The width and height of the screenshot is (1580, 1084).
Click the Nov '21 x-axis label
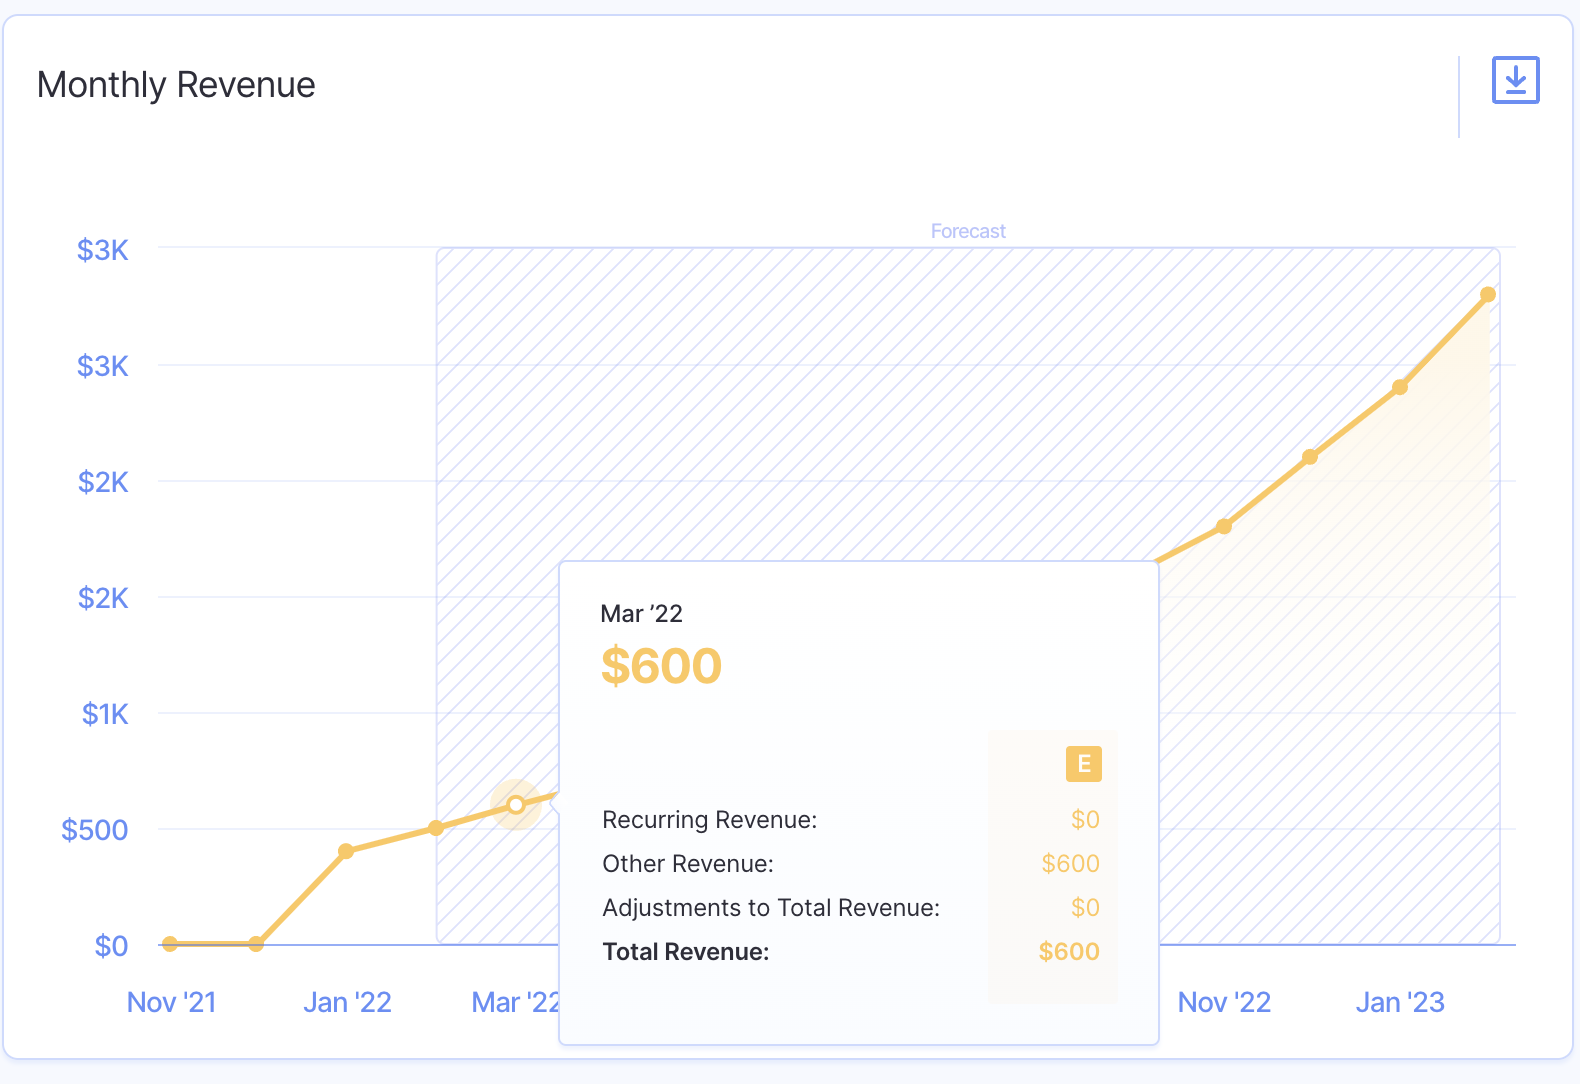click(171, 1002)
